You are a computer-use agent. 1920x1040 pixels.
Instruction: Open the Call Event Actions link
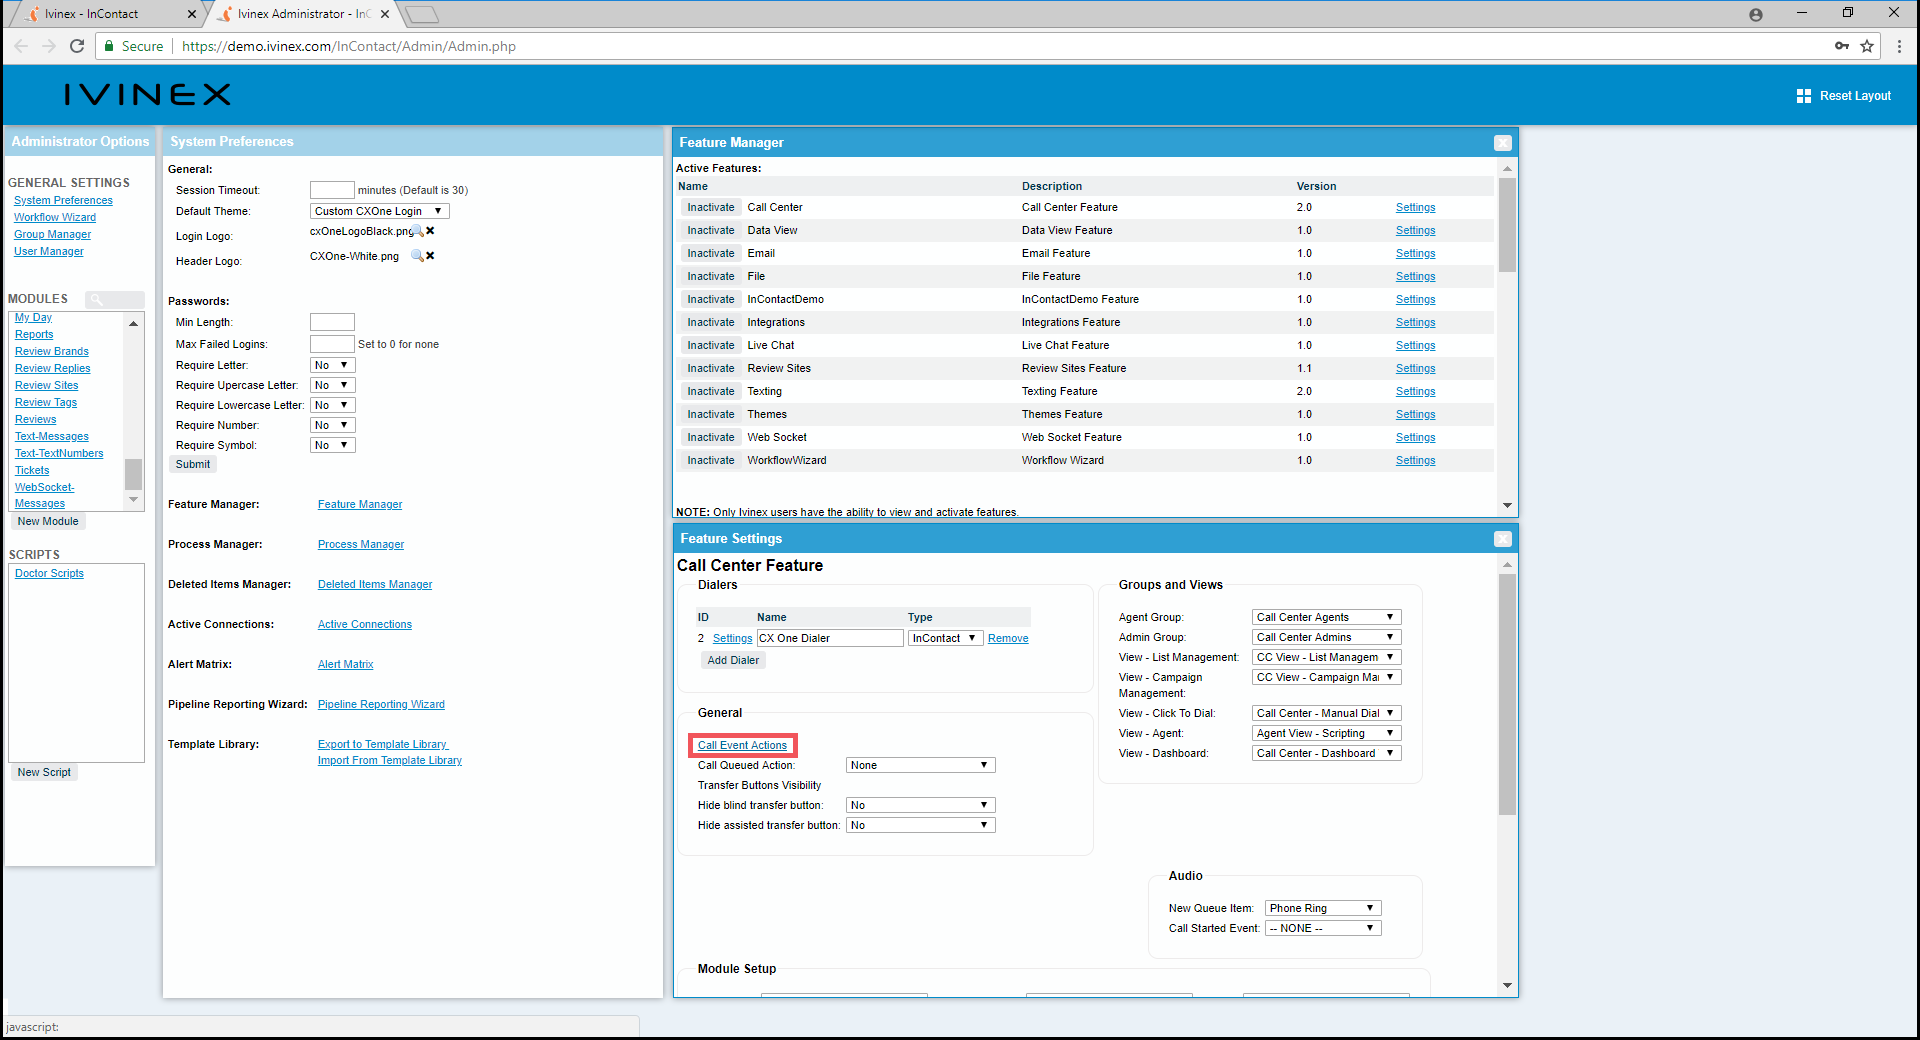(x=742, y=745)
